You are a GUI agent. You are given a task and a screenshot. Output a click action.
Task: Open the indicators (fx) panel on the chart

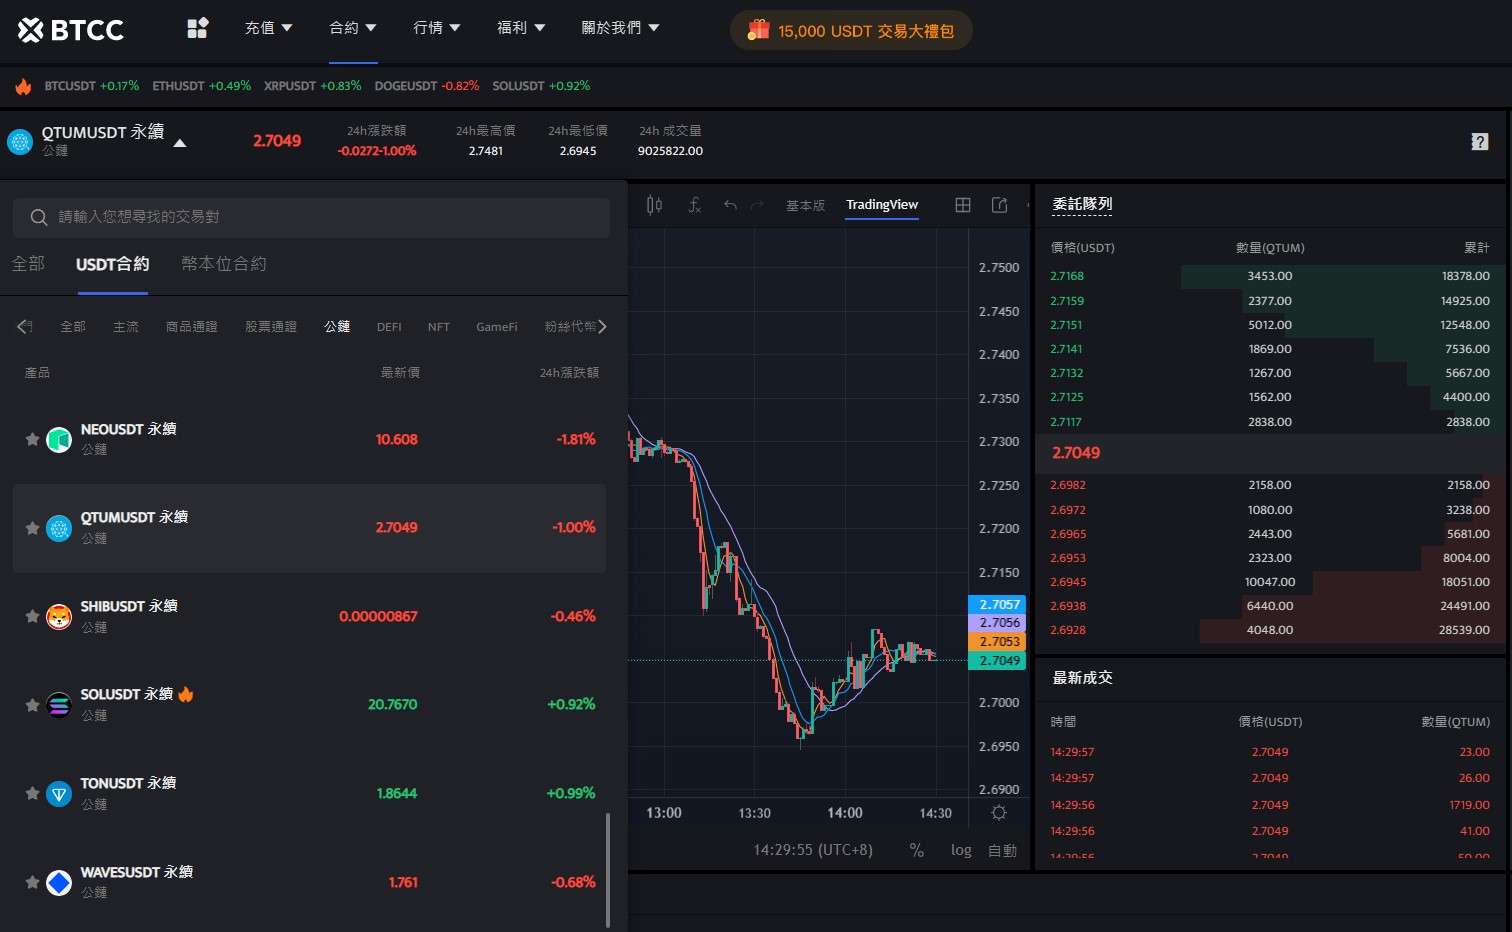pos(694,204)
